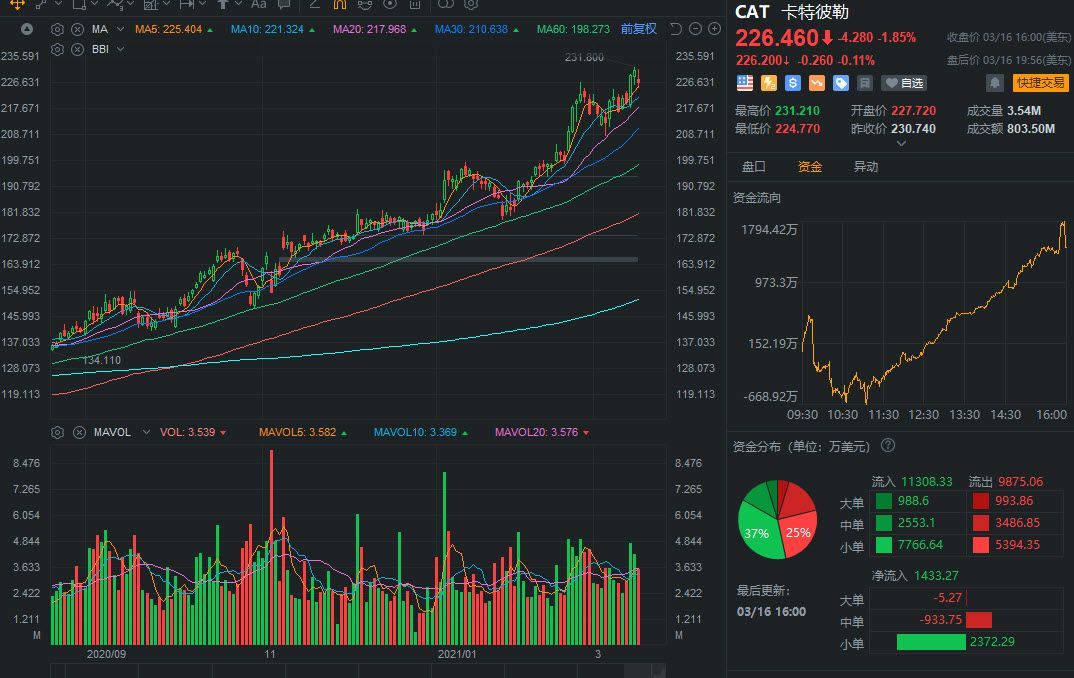The image size is (1074, 678).
Task: Open the MA indicator dropdown arrow
Action: 121,29
